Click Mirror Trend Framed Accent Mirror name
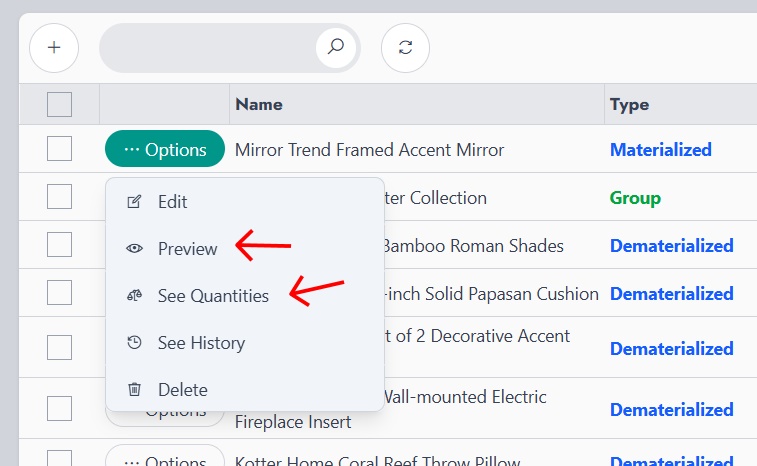 (369, 150)
